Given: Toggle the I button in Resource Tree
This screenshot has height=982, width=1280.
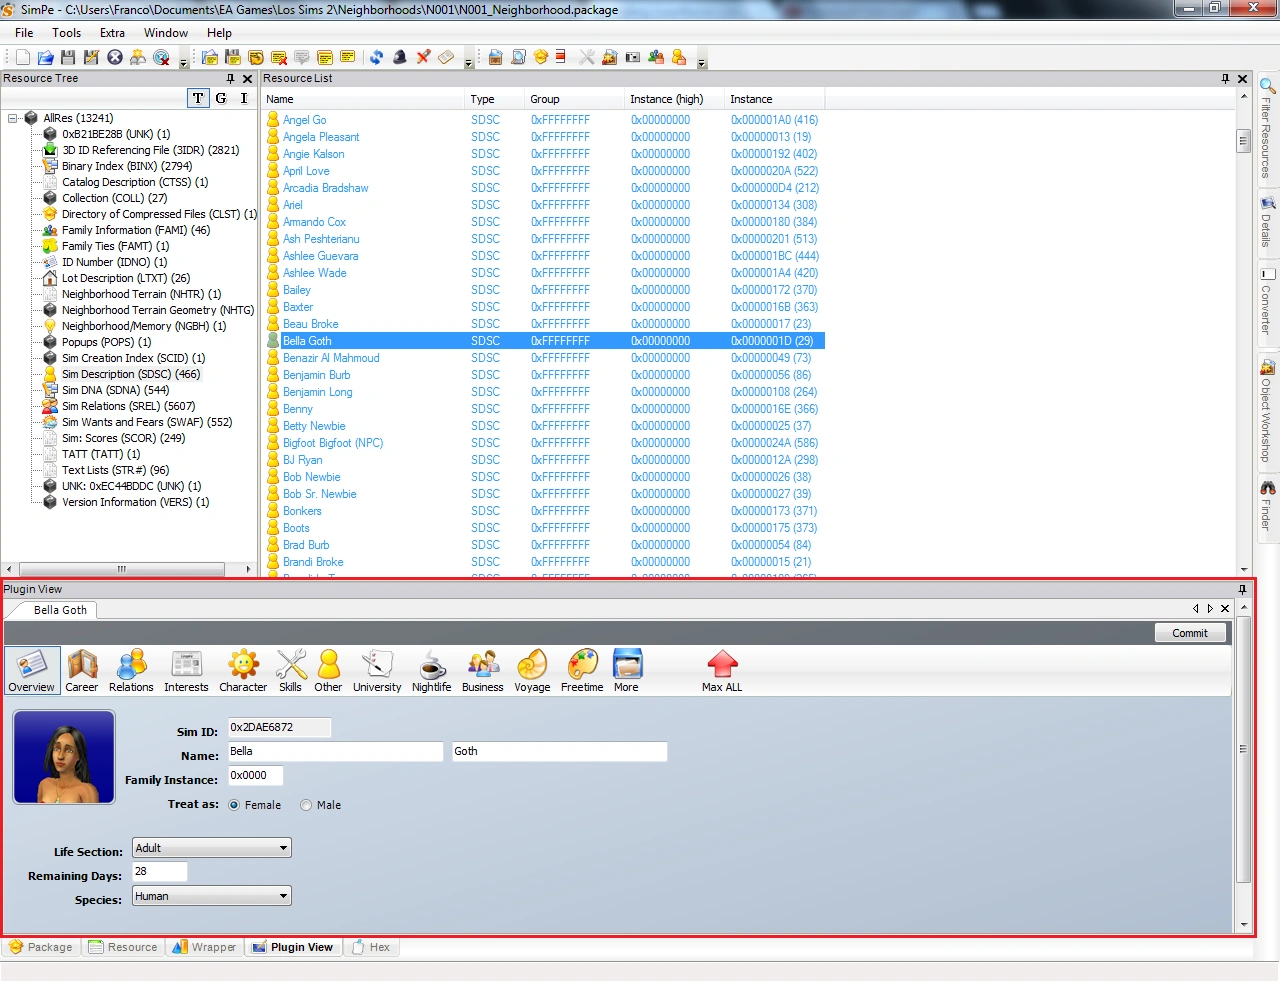Looking at the screenshot, I should (244, 98).
